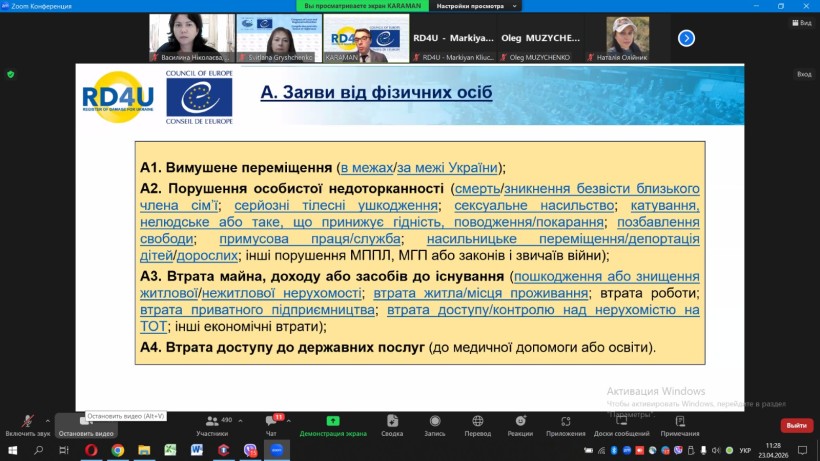Click the Вход button on the right

[804, 74]
